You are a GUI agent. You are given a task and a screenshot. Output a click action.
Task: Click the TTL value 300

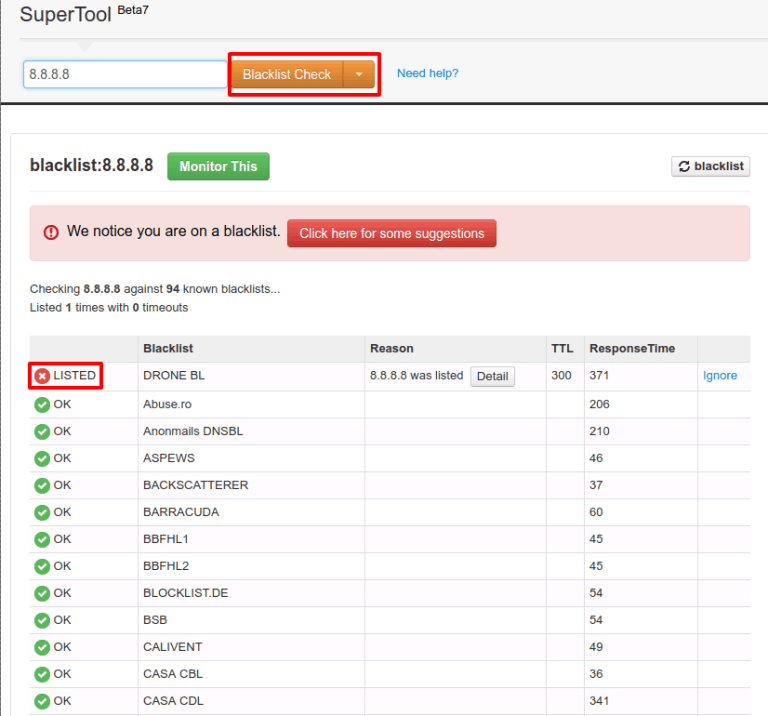click(561, 376)
